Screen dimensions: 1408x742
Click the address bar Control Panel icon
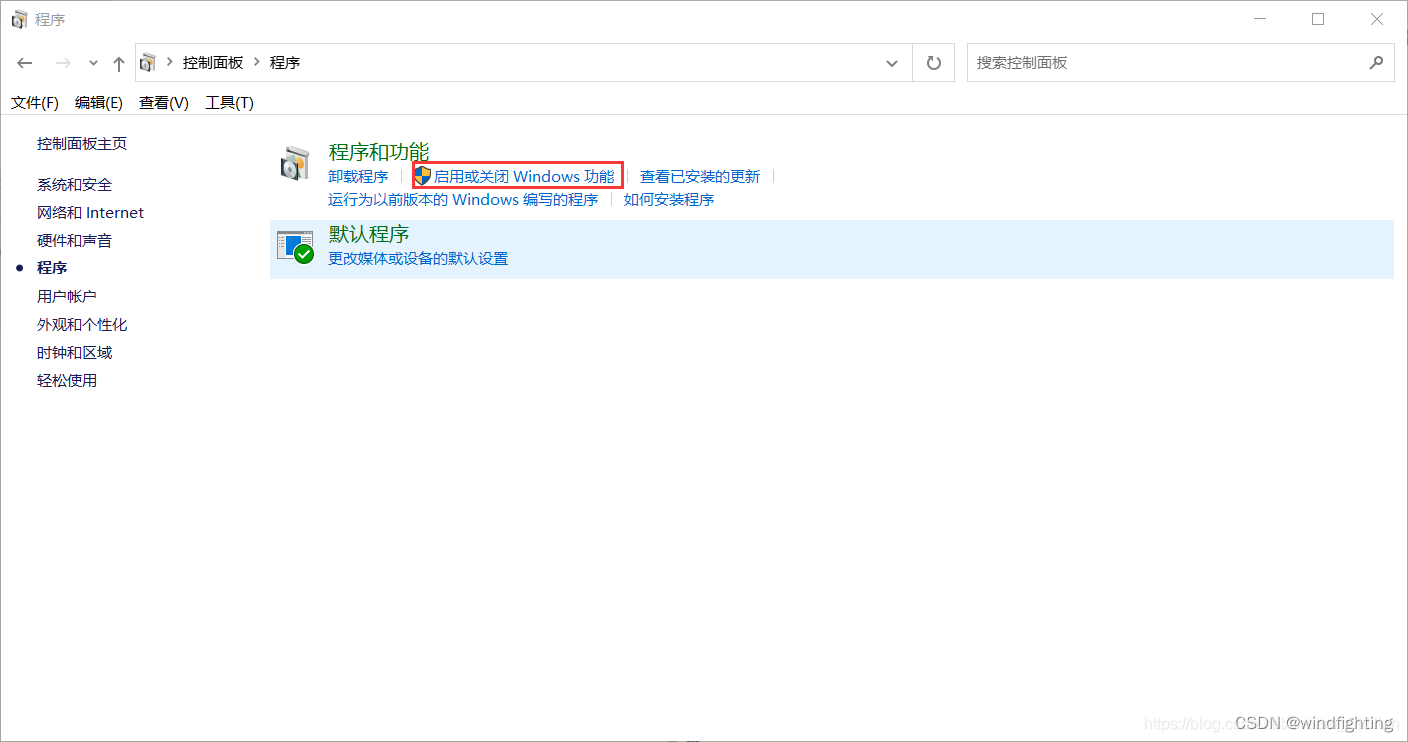pos(148,62)
